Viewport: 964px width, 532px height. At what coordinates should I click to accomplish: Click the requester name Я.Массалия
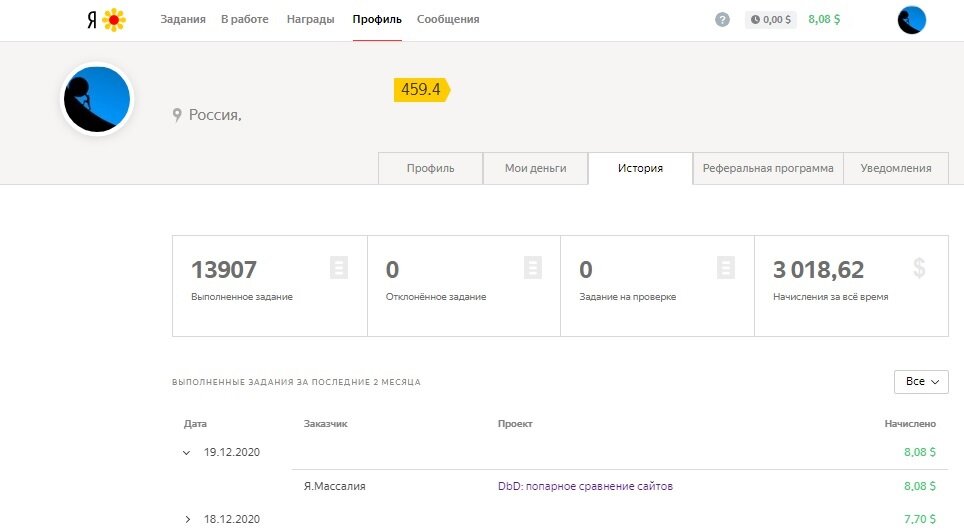(334, 486)
